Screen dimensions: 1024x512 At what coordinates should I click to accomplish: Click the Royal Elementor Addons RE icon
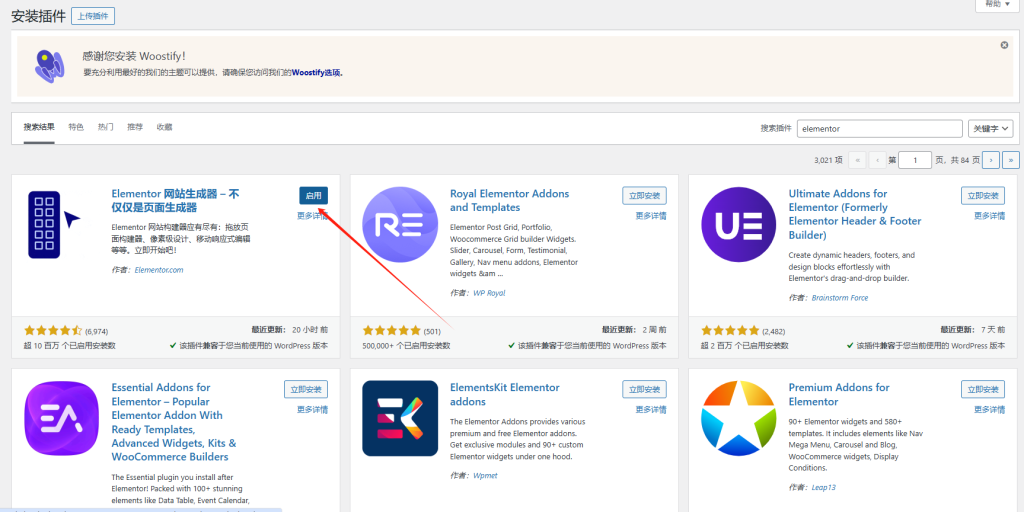(x=400, y=225)
